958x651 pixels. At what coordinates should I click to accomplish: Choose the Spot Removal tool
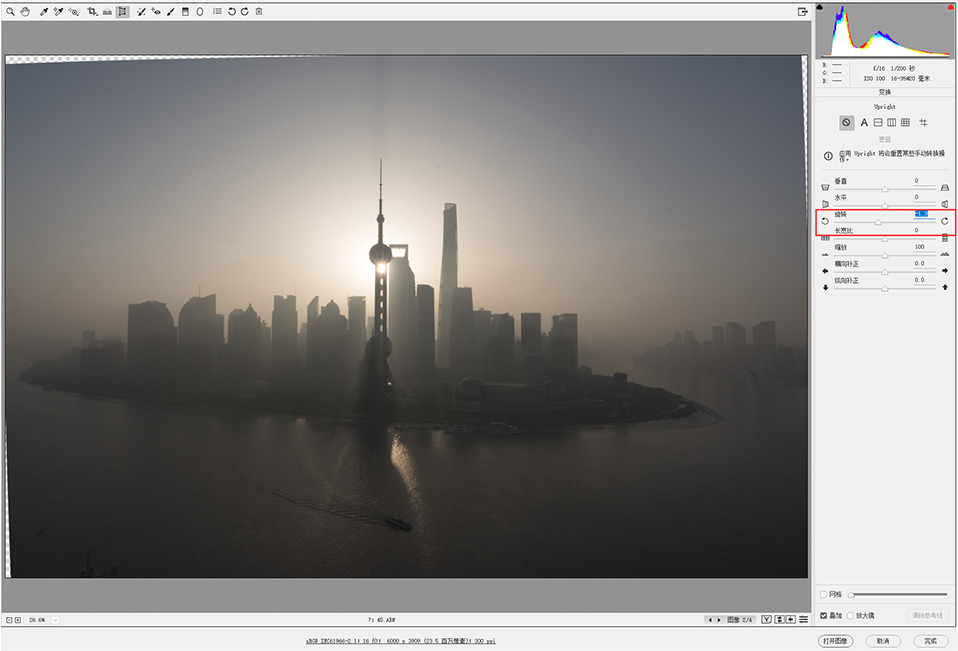click(x=141, y=12)
